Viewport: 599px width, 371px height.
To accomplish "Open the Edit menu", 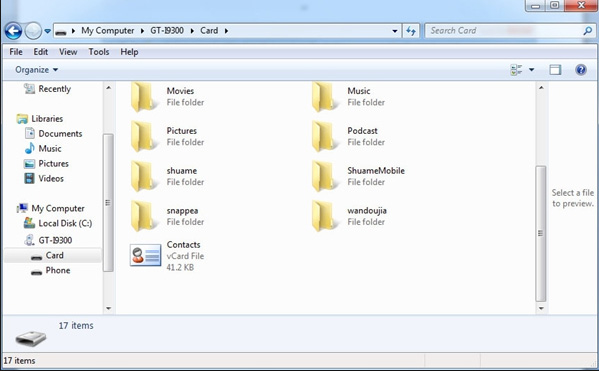I will 40,52.
